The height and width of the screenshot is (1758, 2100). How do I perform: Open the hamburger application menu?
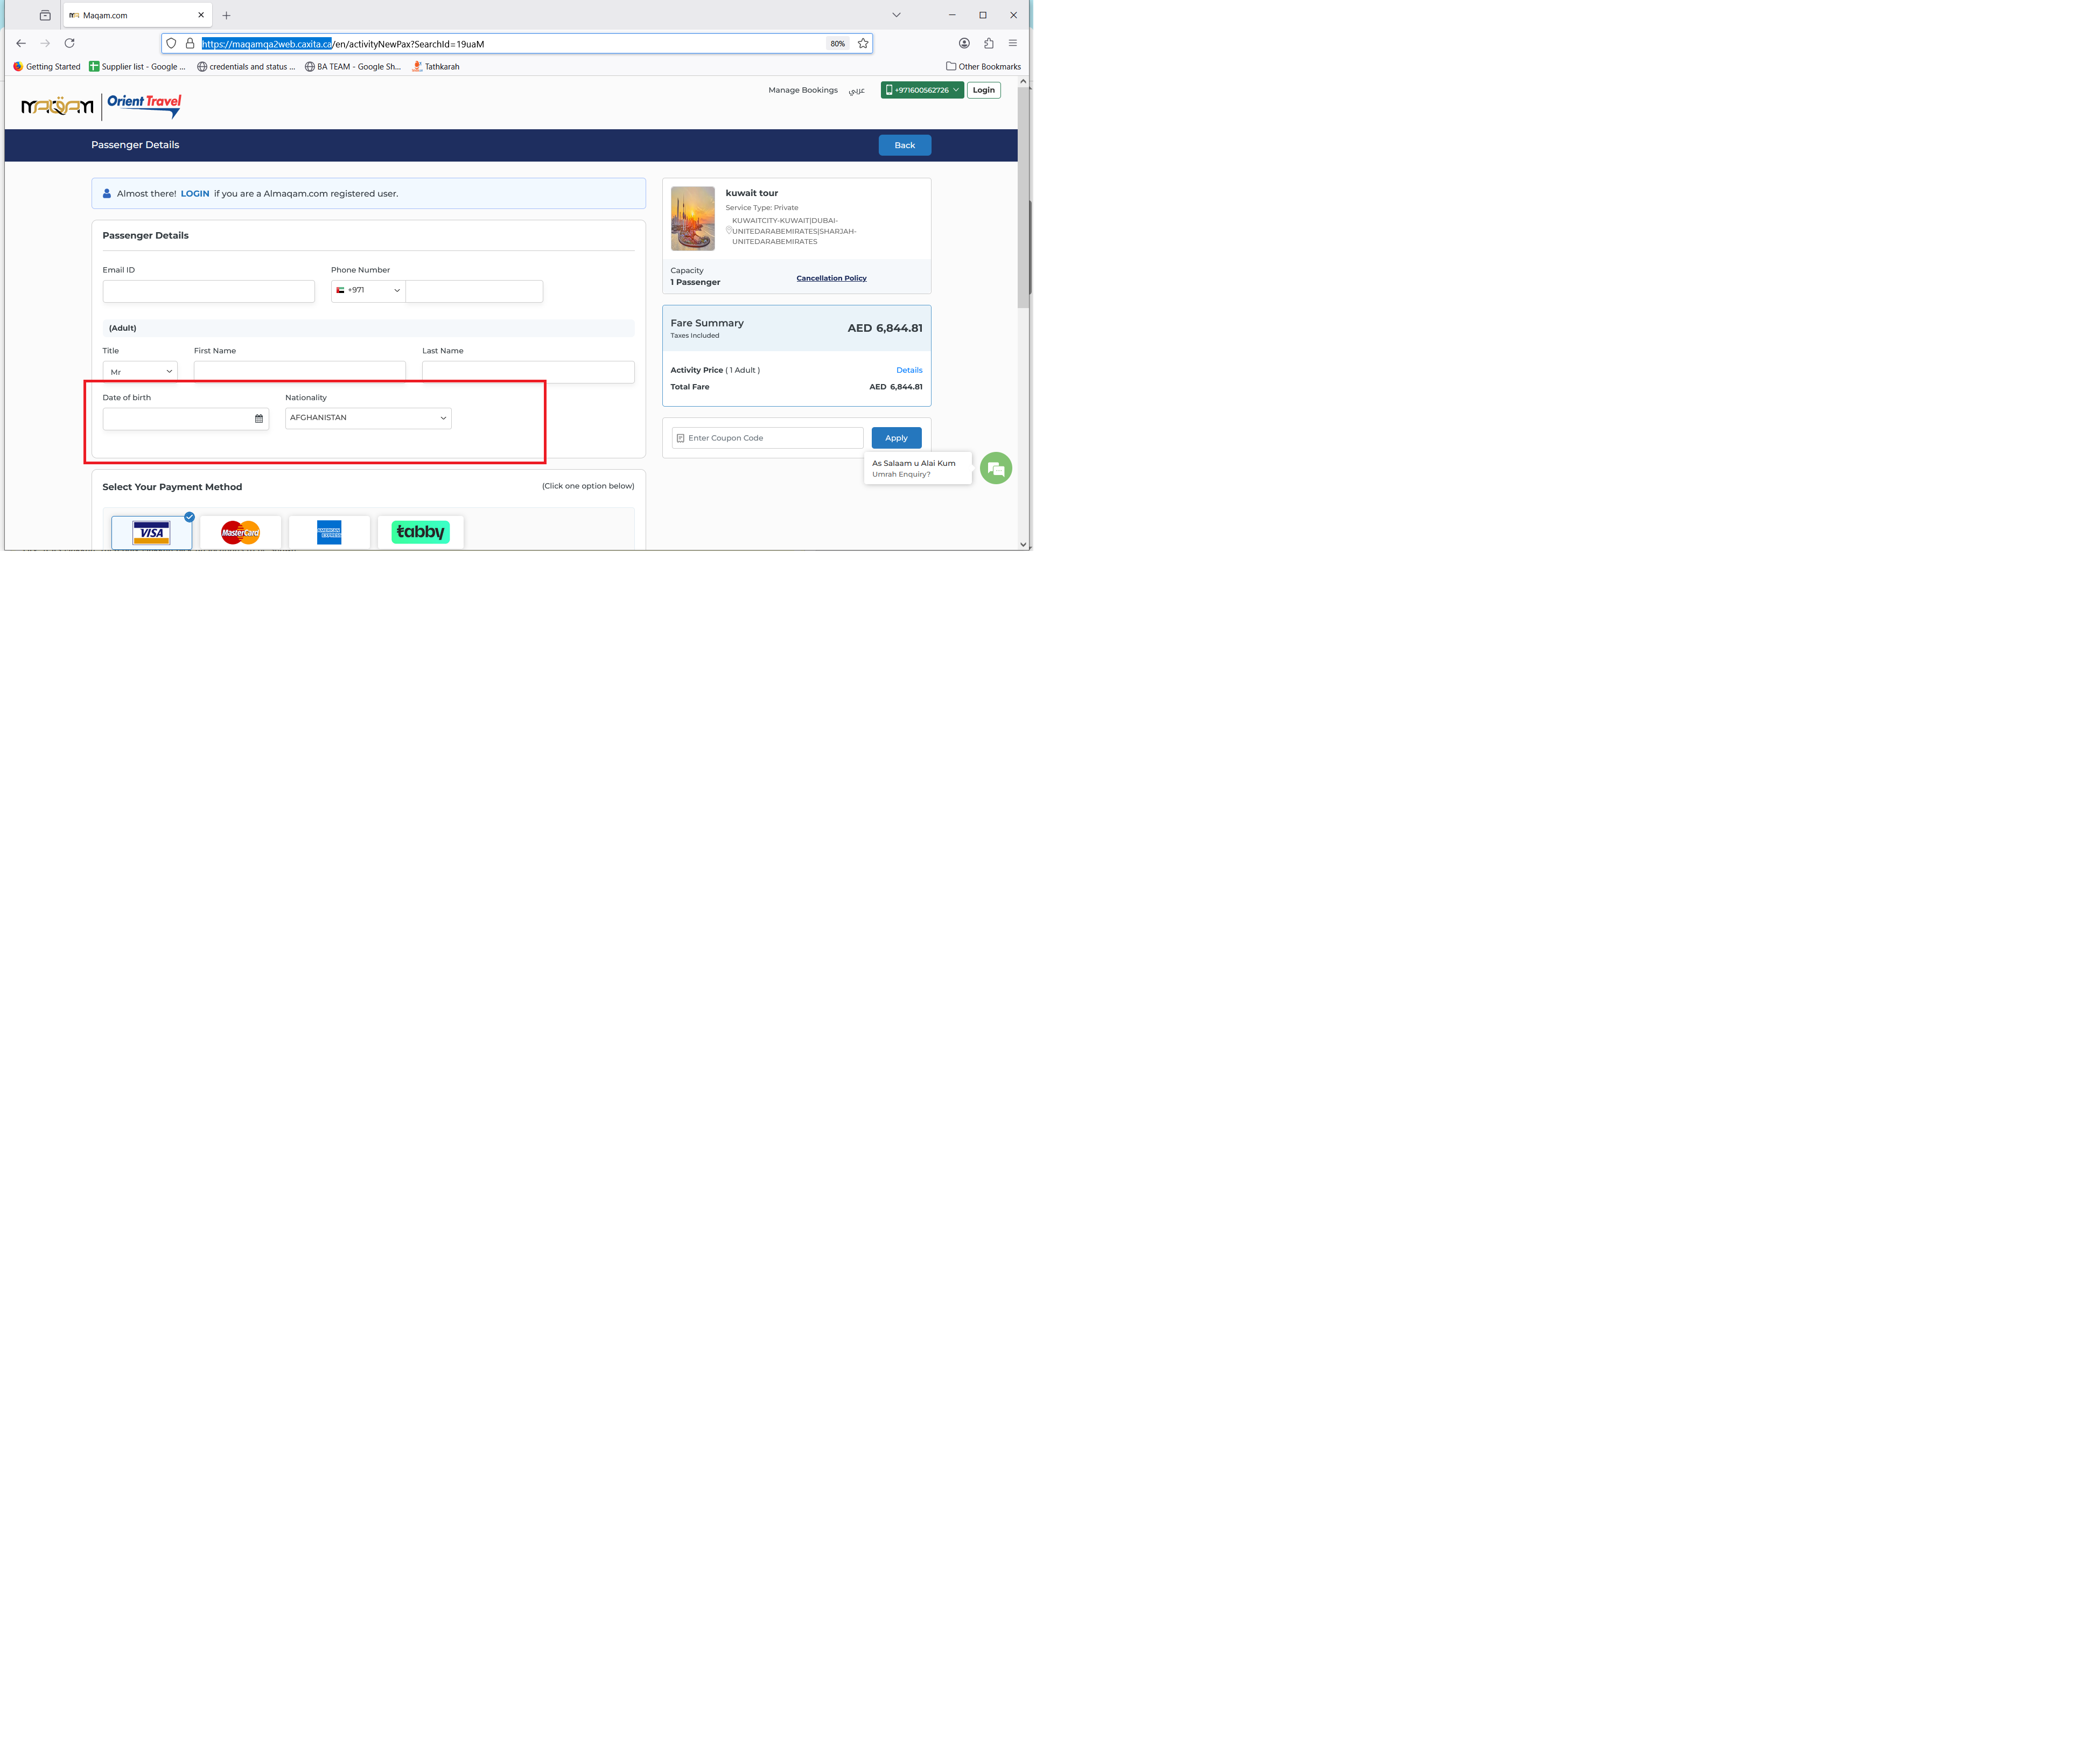(1012, 43)
